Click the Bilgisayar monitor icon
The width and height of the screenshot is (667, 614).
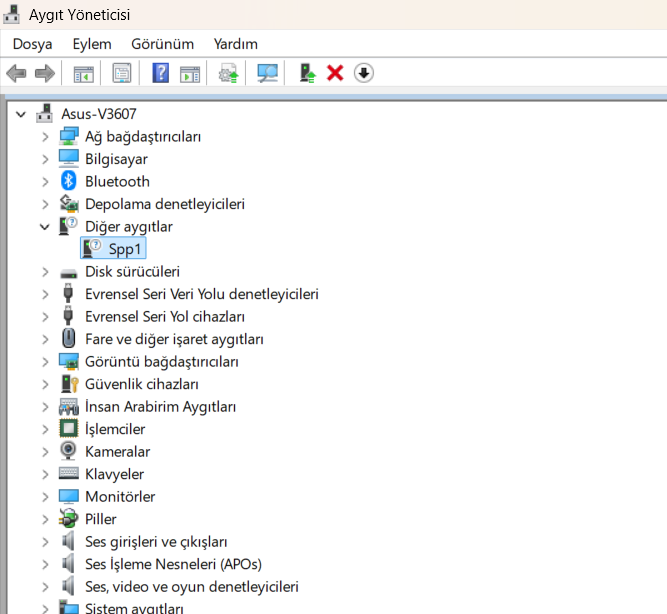coord(68,158)
